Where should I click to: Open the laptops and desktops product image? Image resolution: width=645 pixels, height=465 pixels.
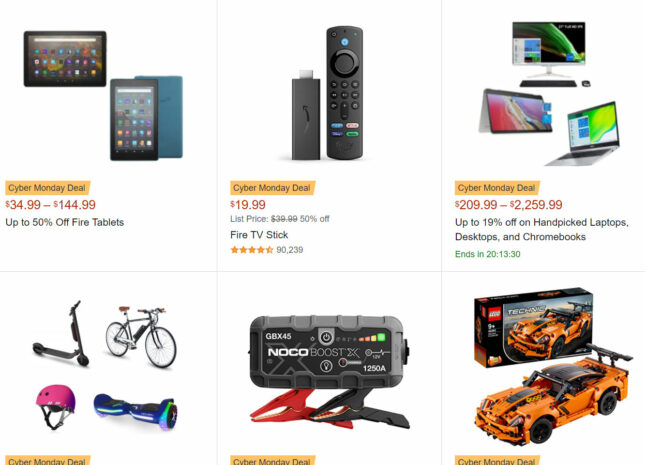coord(550,94)
